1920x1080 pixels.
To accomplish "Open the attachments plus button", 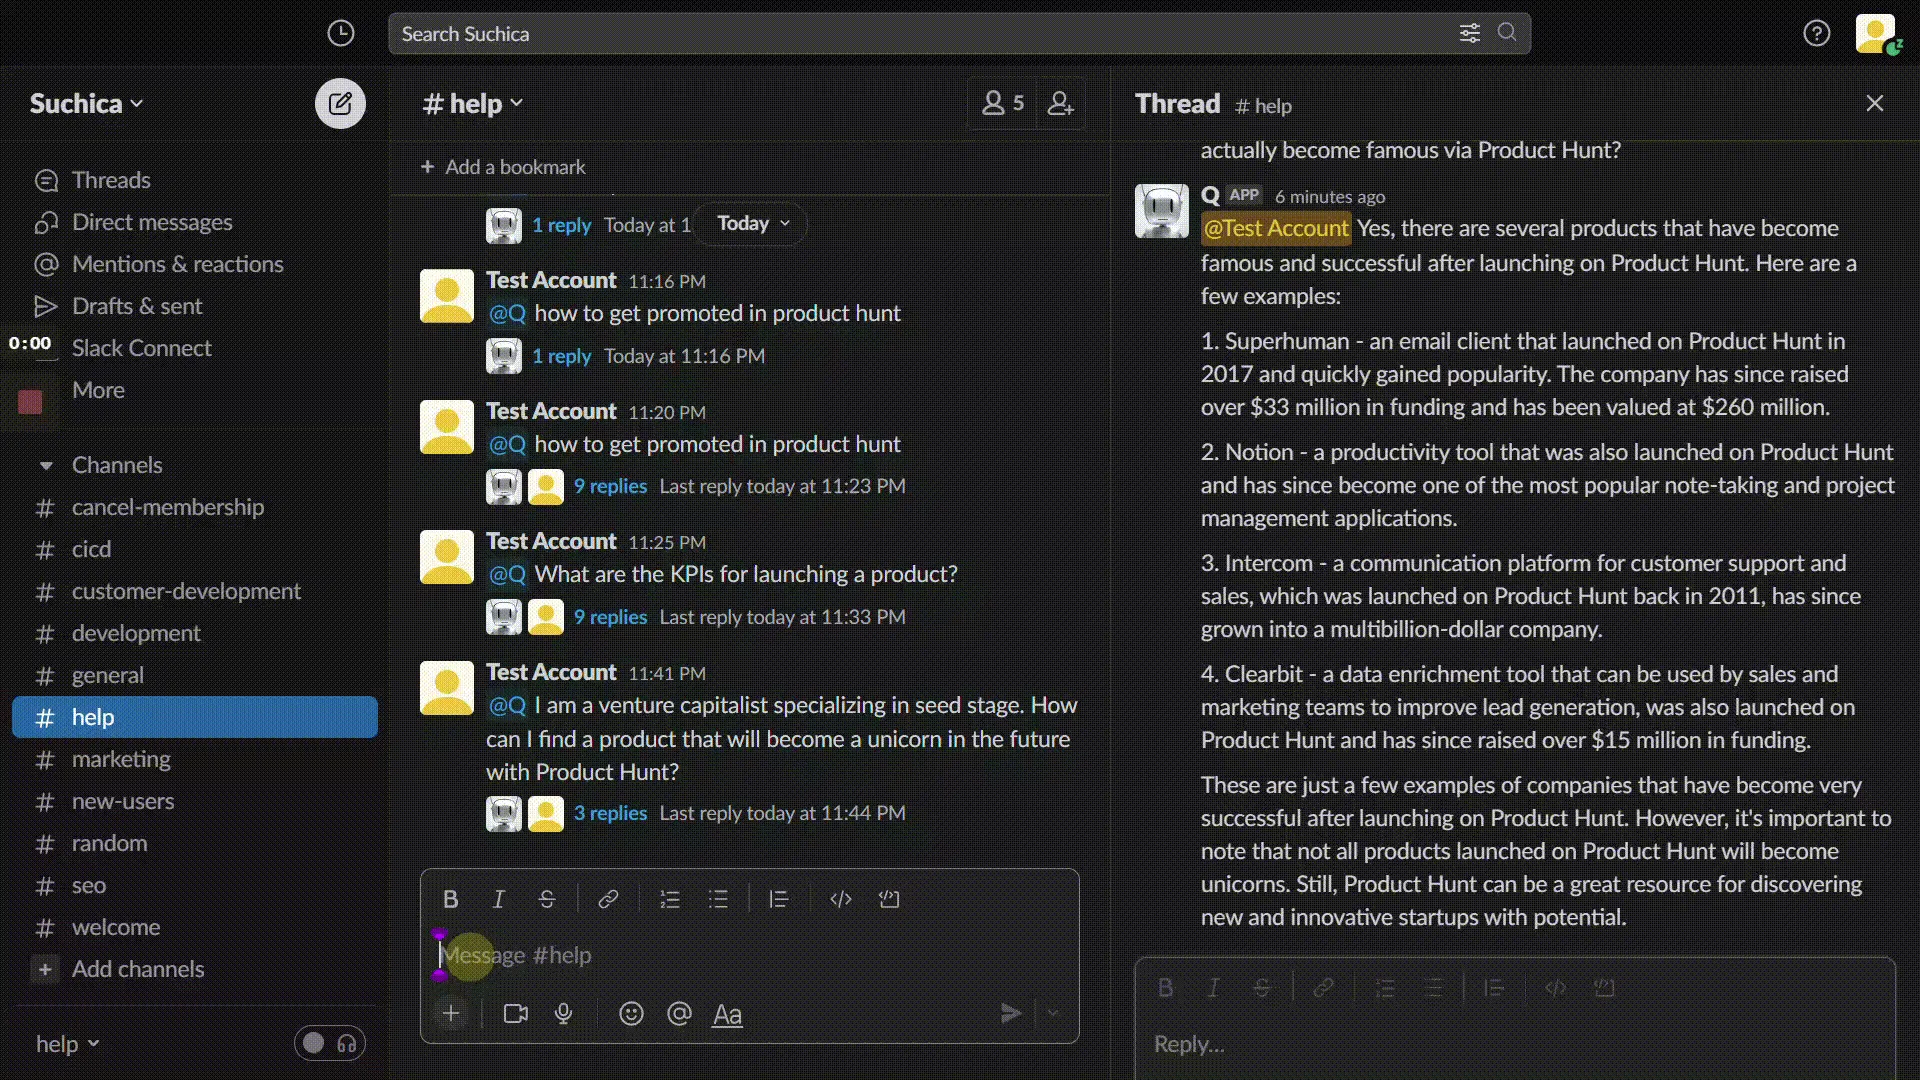I will tap(452, 1014).
